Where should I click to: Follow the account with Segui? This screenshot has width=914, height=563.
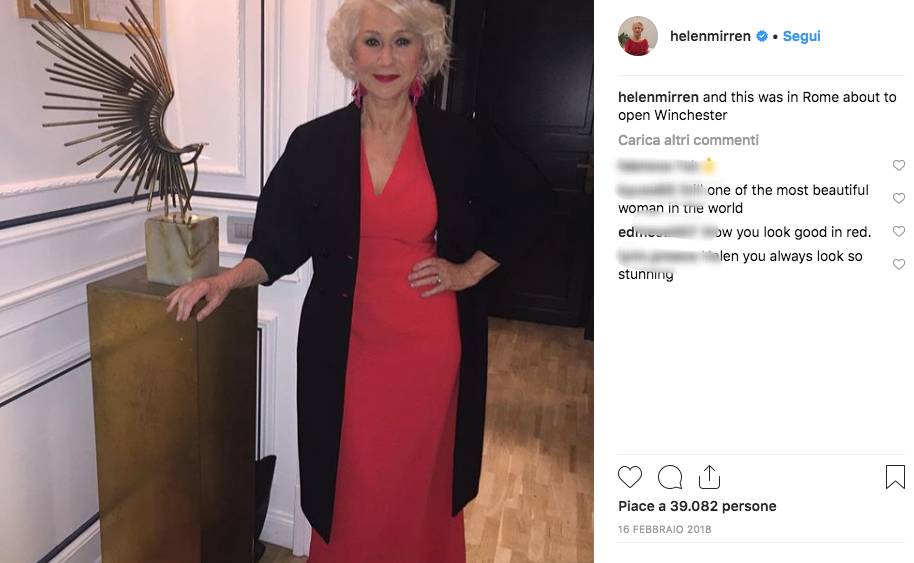pos(801,36)
